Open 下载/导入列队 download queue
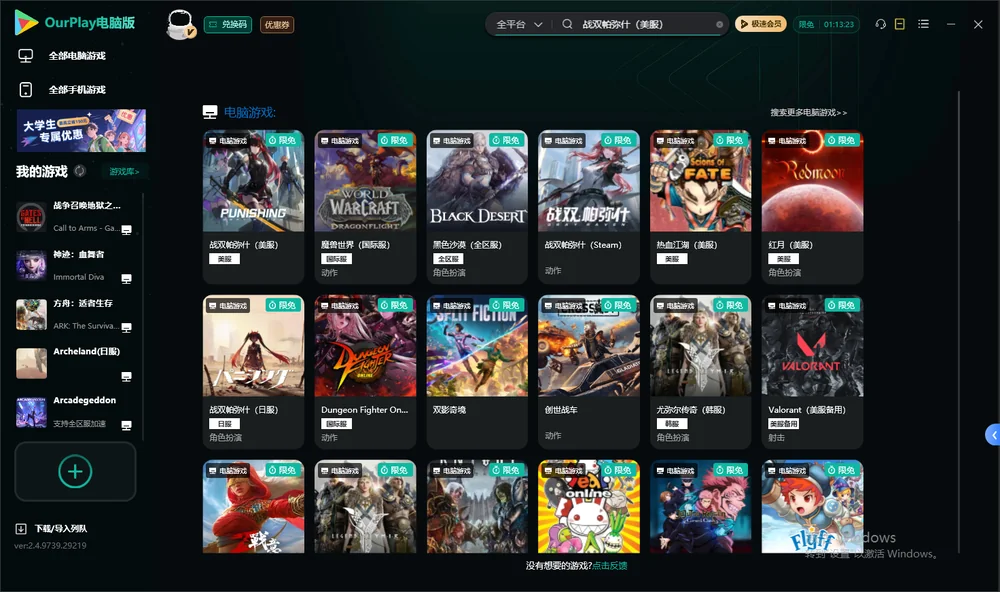This screenshot has height=592, width=1000. coord(52,528)
